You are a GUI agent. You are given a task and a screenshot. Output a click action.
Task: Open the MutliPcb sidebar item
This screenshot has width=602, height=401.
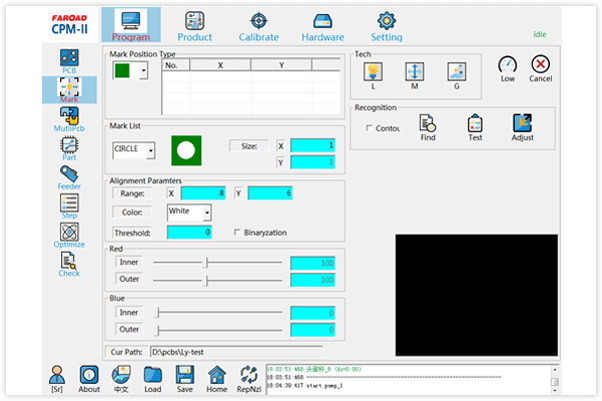pos(69,119)
